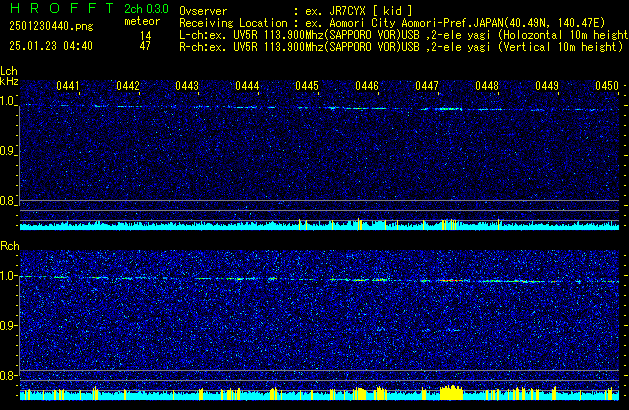Select the 0443 time marker
This screenshot has width=629, height=410.
(187, 86)
